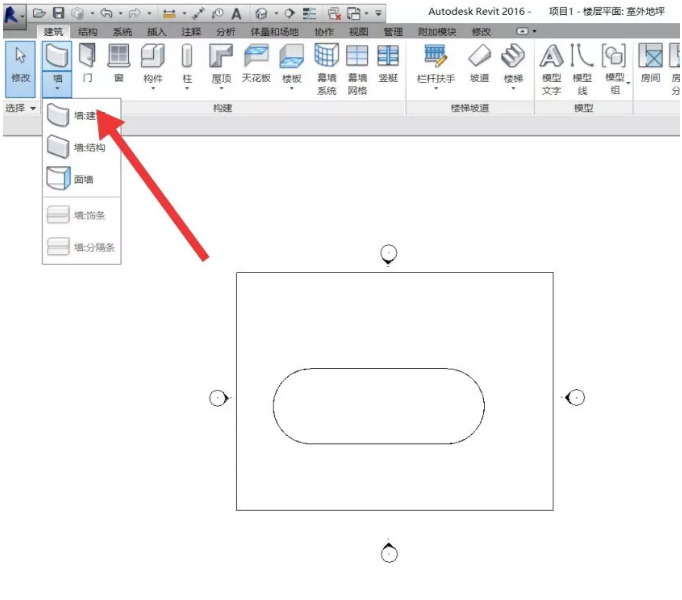The height and width of the screenshot is (600, 682).
Task: Switch to the 体量和场地 ribbon tab
Action: click(x=274, y=32)
